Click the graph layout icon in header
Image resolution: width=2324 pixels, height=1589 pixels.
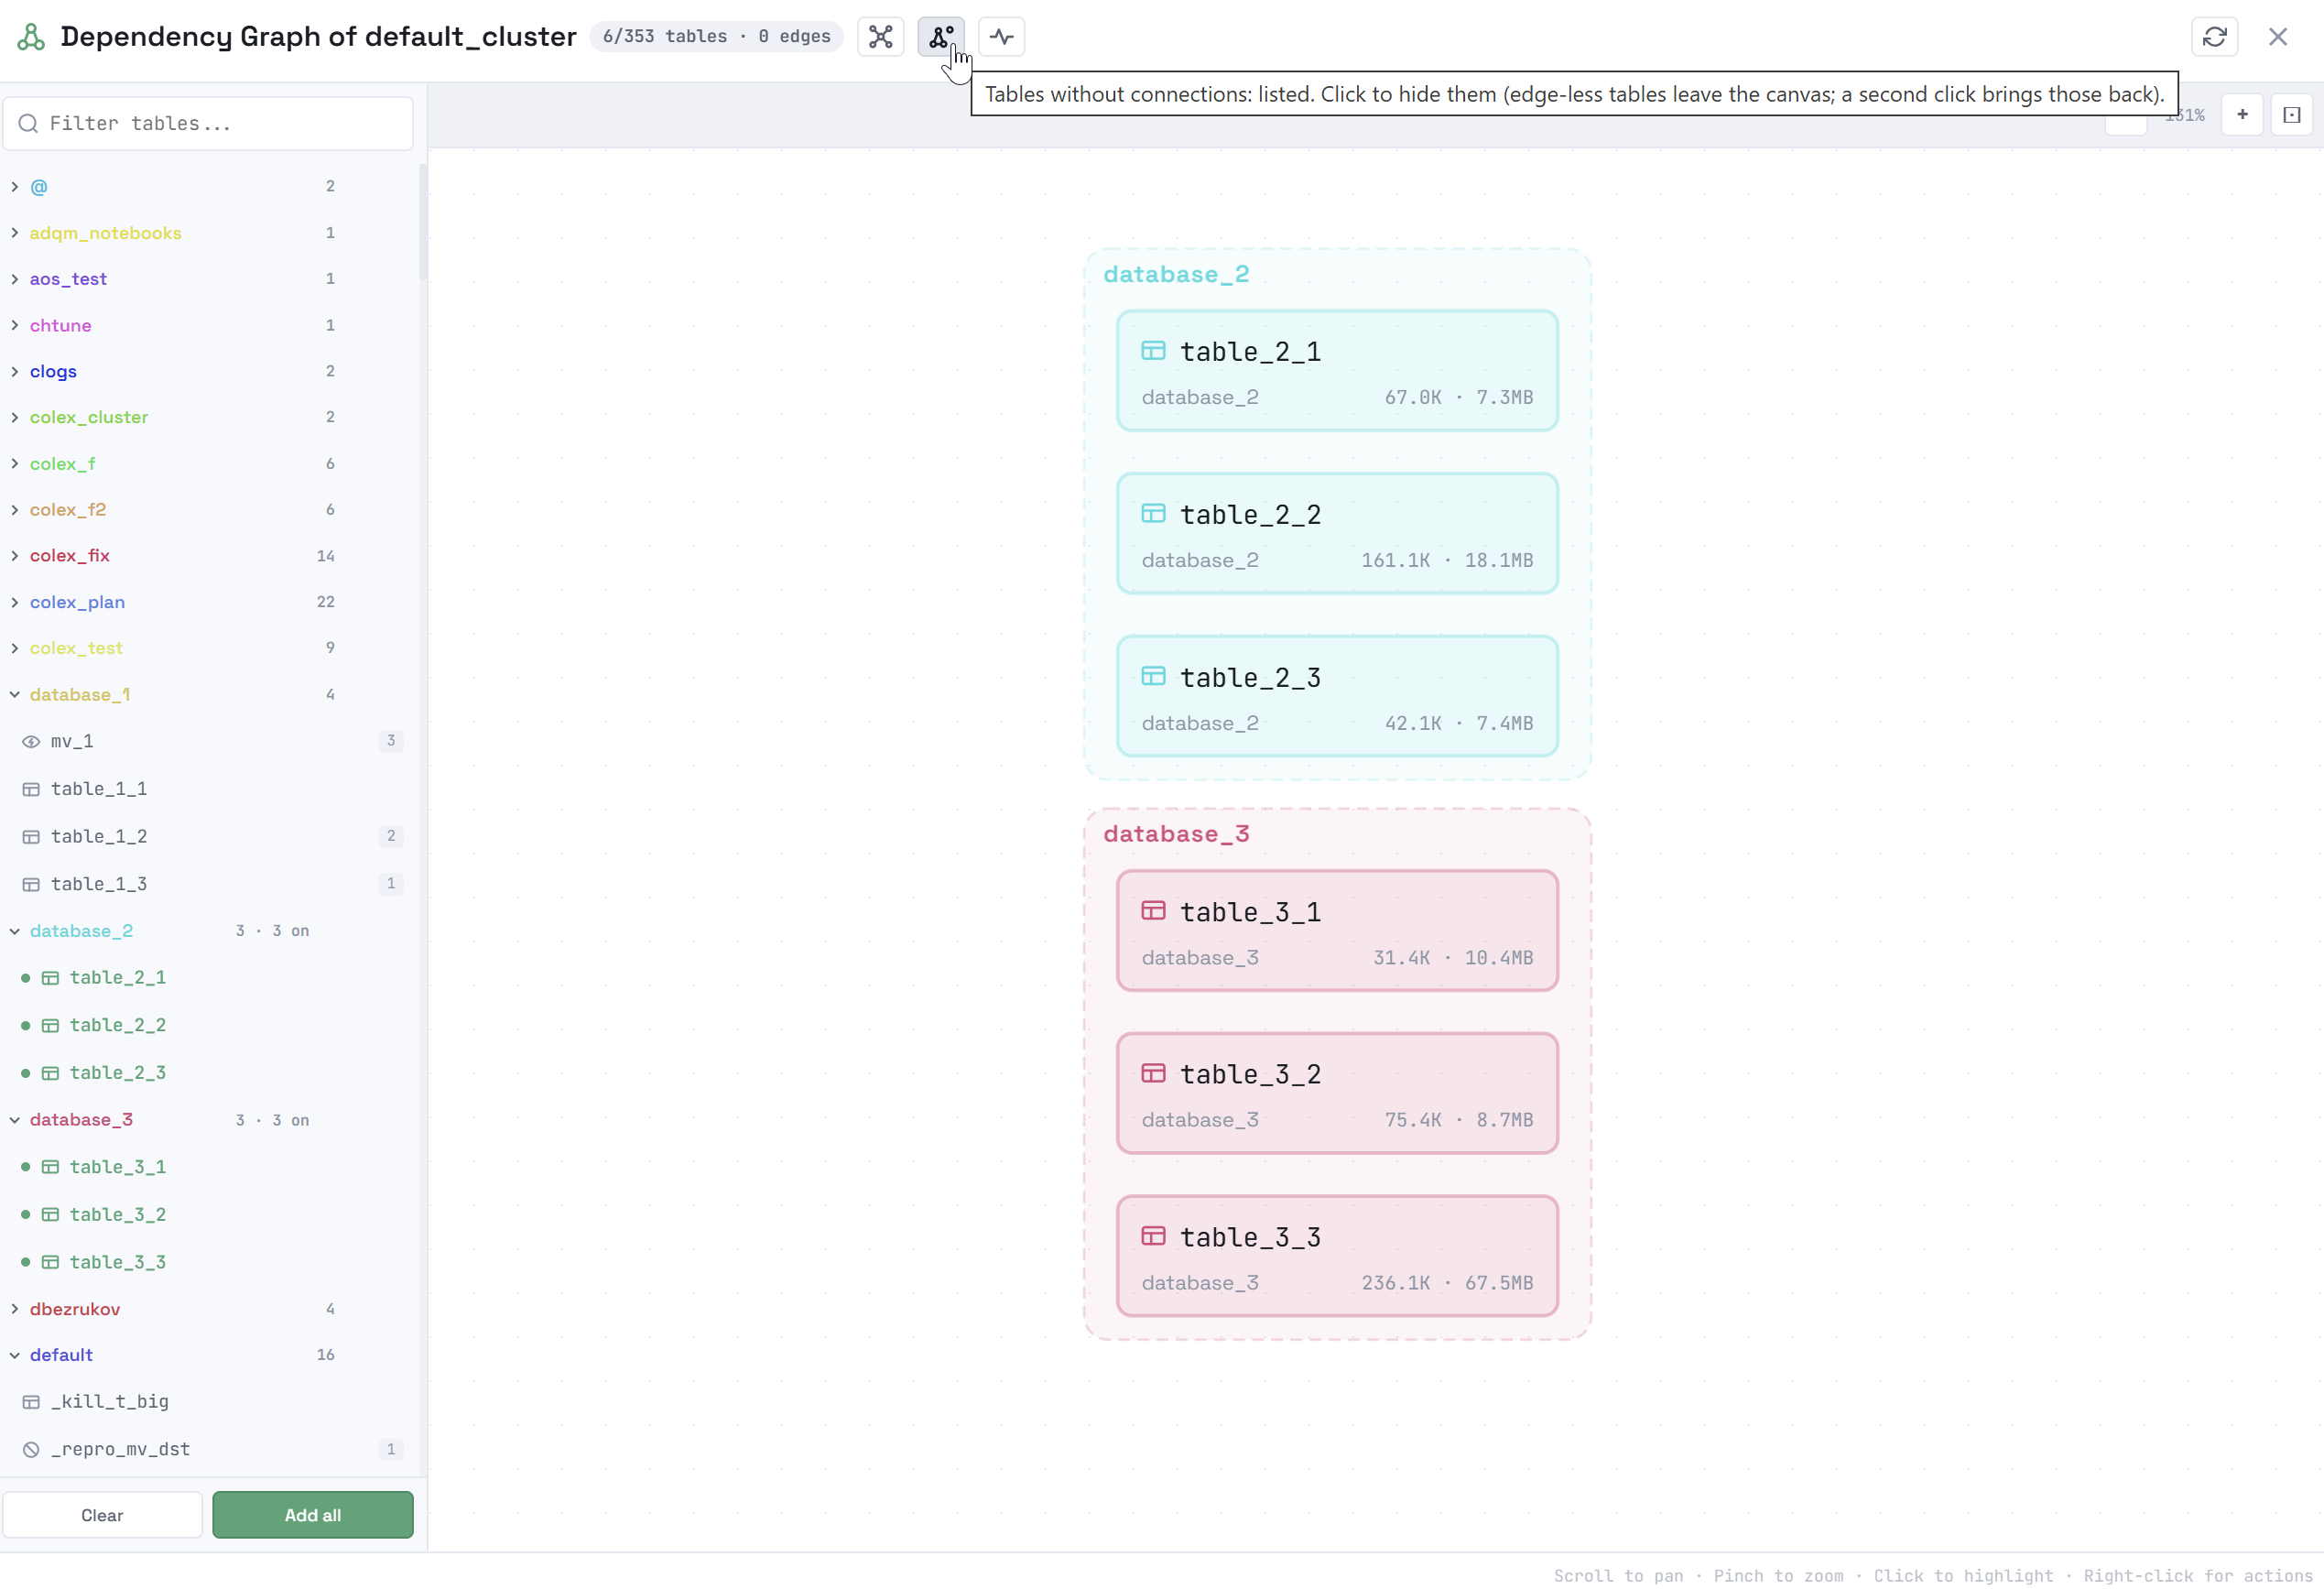880,37
